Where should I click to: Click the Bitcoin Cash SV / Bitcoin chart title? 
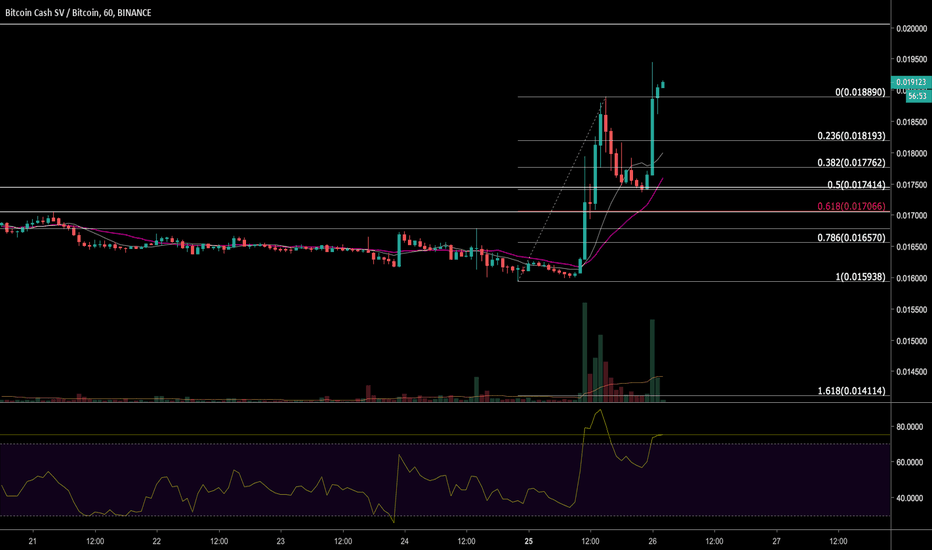point(78,12)
